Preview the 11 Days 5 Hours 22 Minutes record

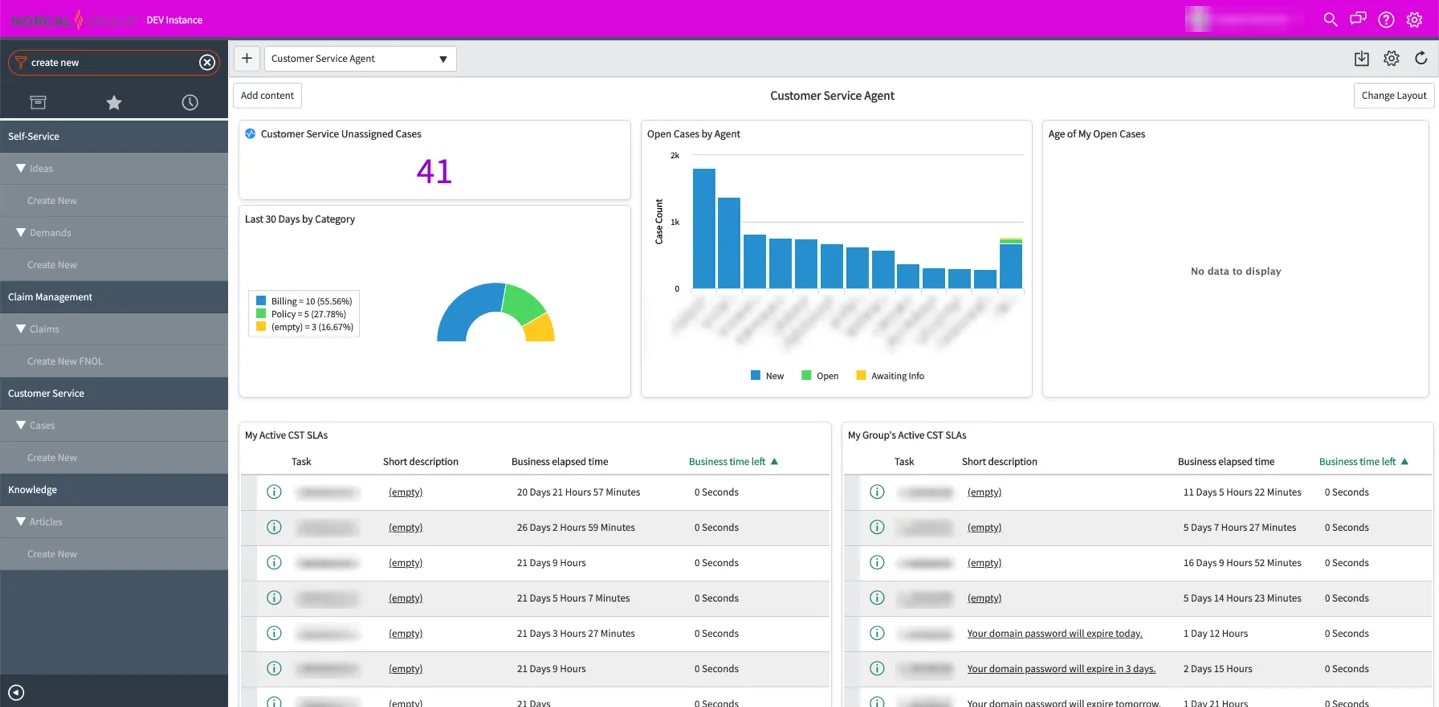click(877, 492)
